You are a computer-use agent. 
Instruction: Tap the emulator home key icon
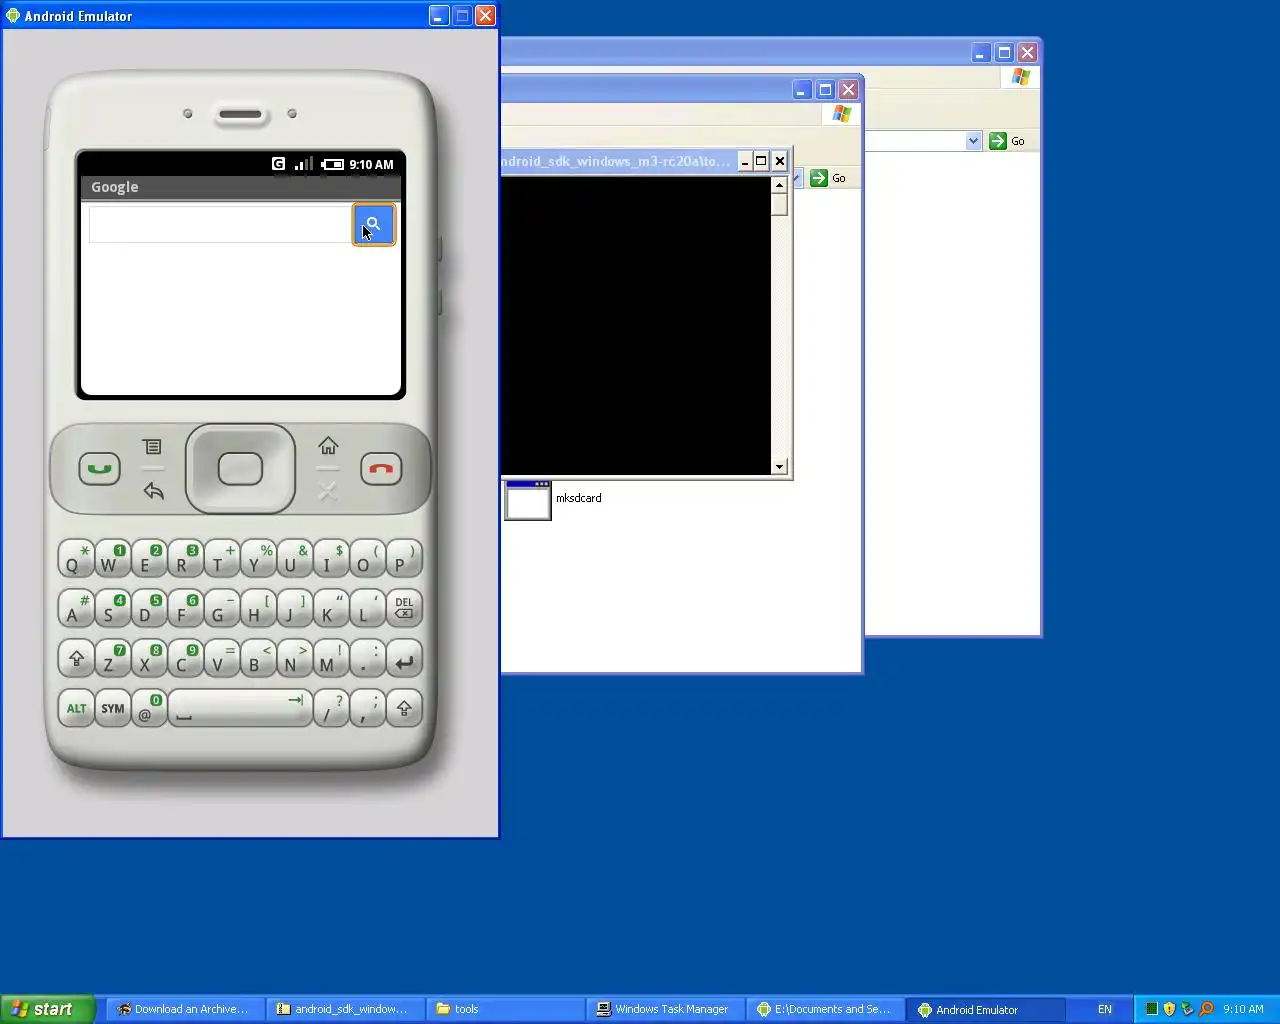328,446
